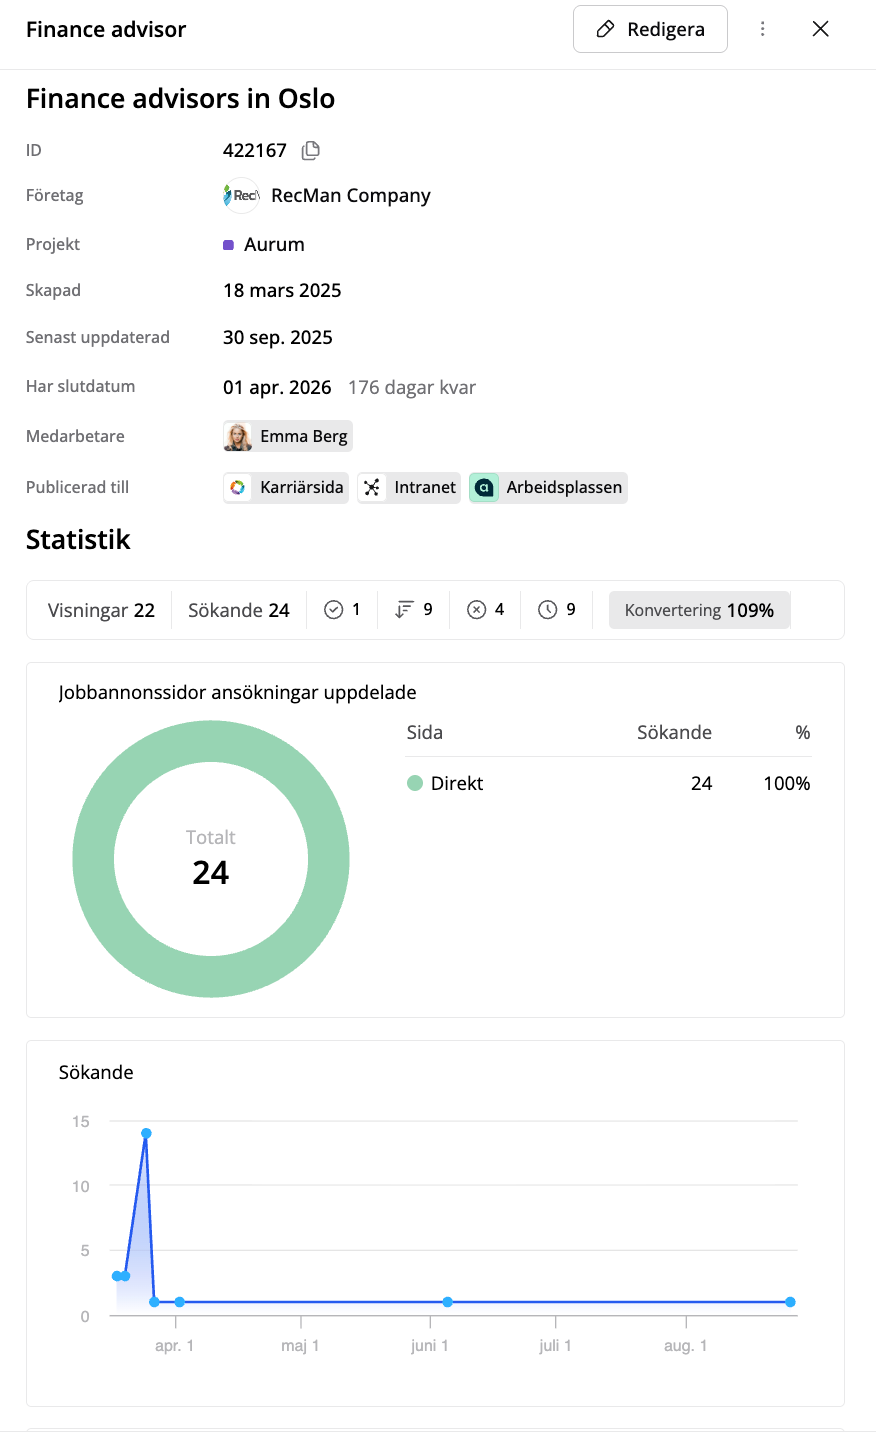
Task: Copy the job ID 422167
Action: point(311,151)
